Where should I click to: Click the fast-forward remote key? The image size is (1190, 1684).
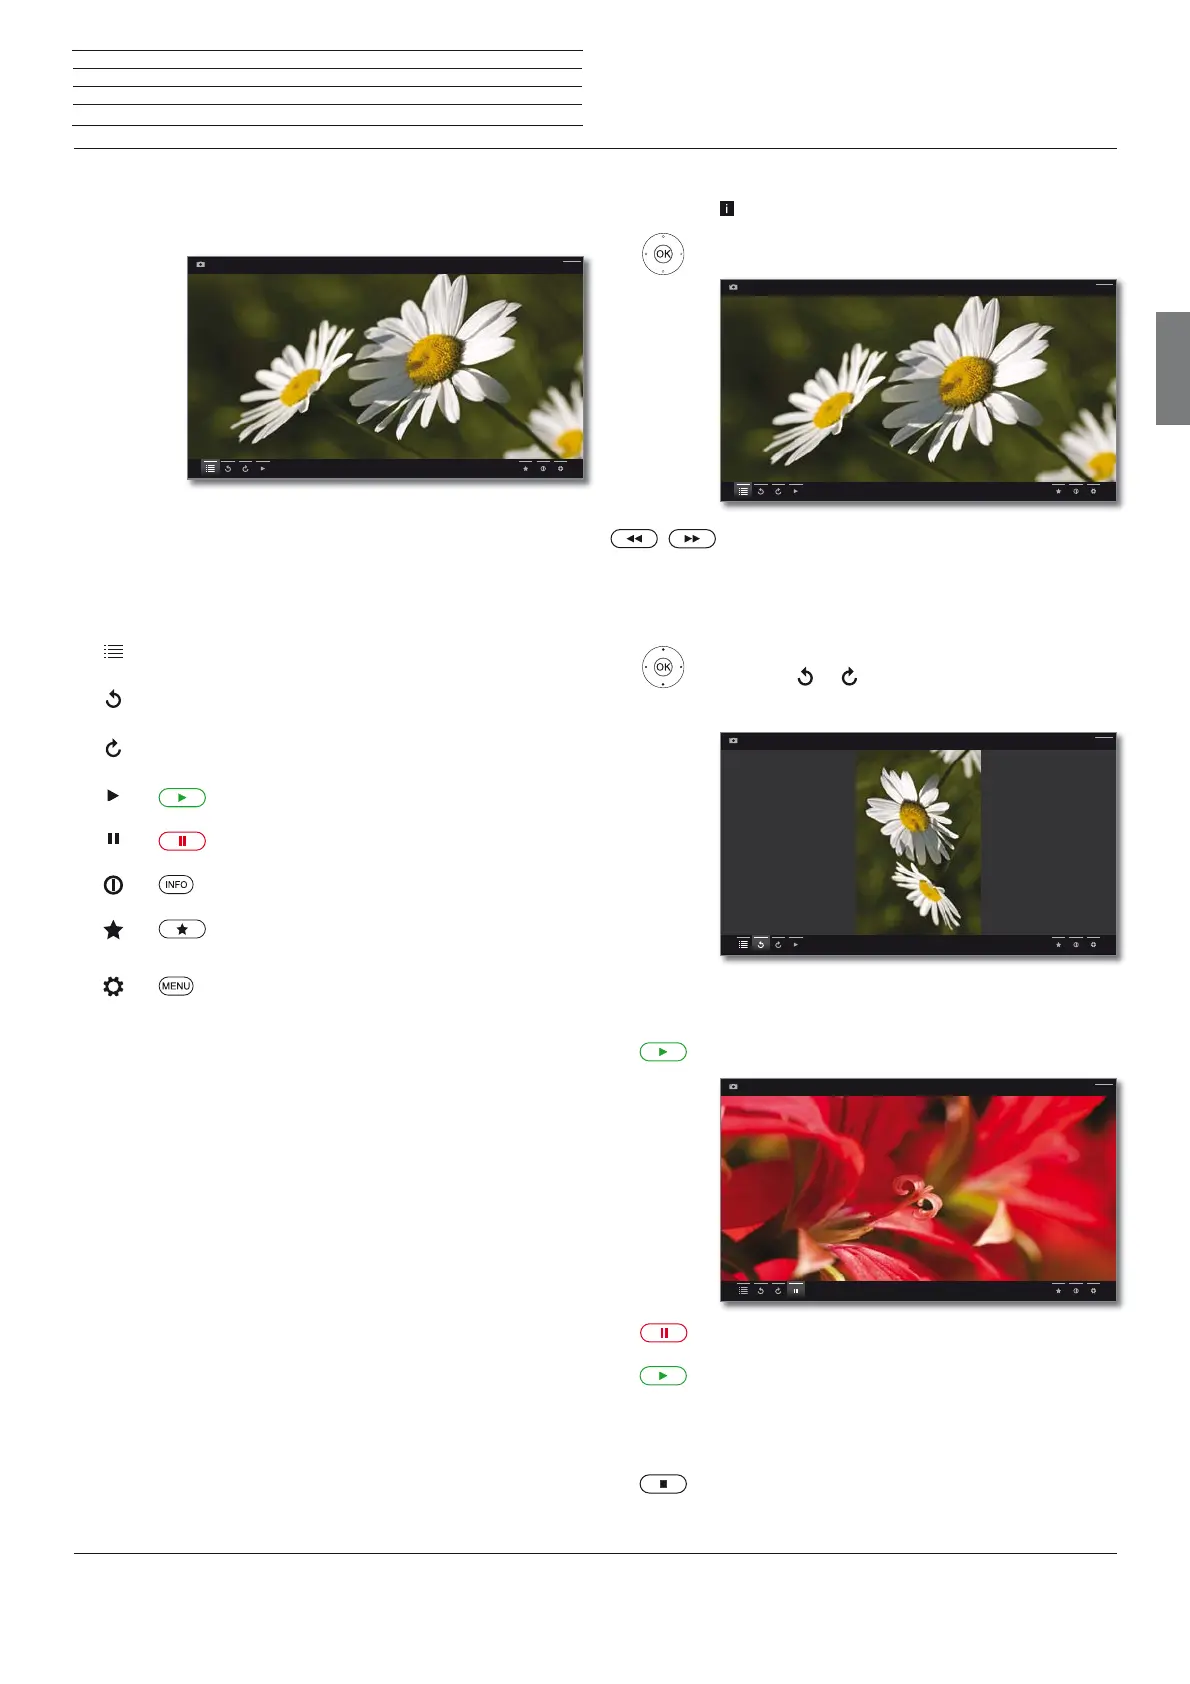(692, 539)
